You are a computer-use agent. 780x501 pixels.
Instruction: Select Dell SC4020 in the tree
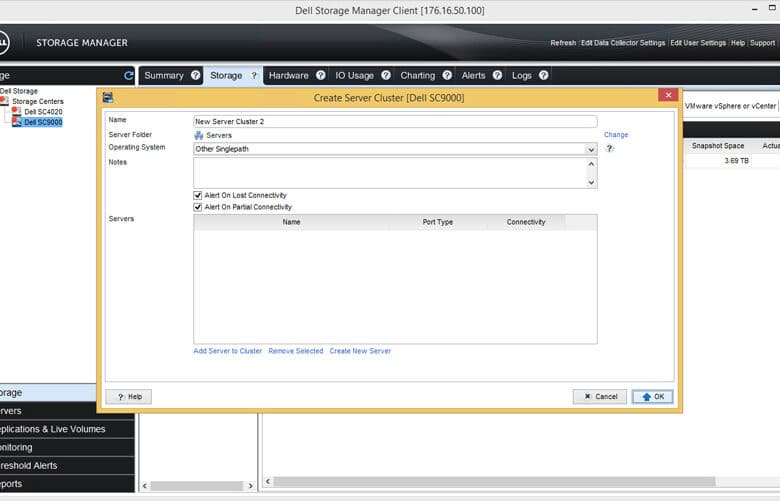pos(43,112)
